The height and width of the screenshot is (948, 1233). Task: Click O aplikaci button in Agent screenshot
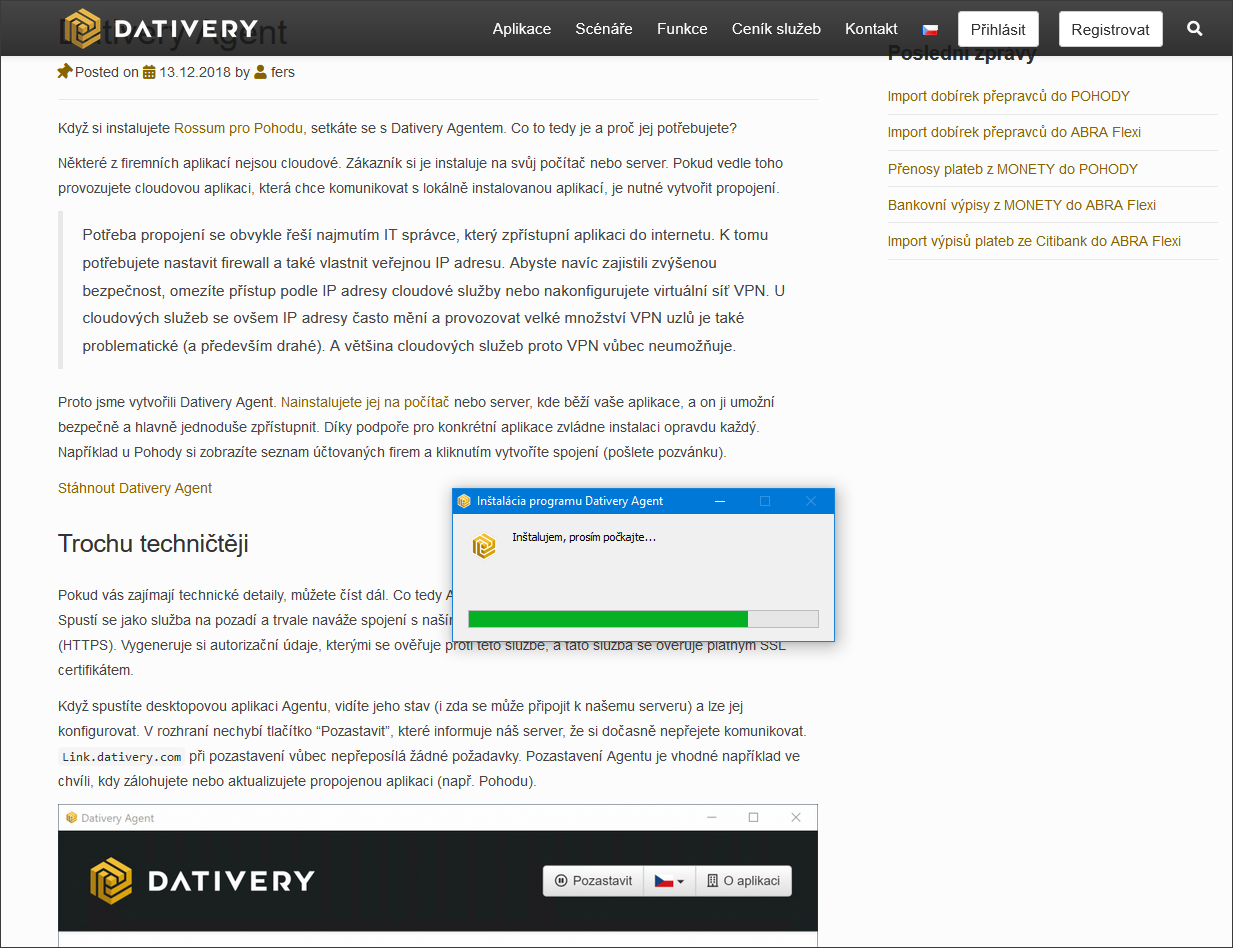coord(744,881)
